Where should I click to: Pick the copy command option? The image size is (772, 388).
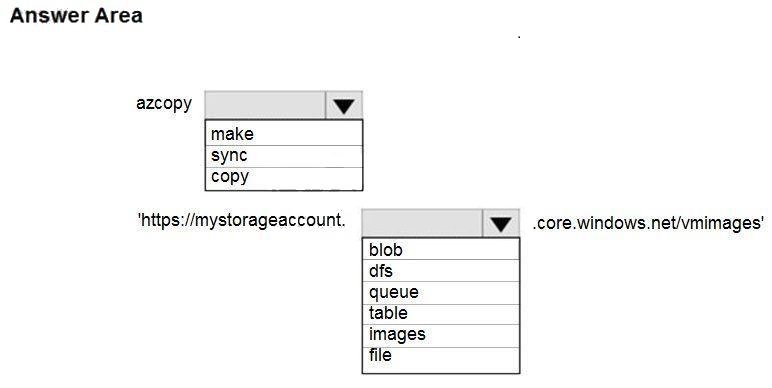coord(284,178)
